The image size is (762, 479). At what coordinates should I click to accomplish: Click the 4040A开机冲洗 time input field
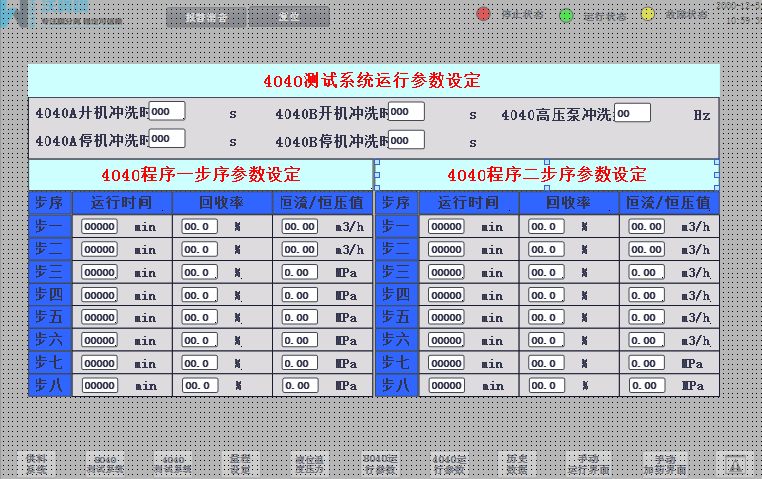pyautogui.click(x=166, y=111)
